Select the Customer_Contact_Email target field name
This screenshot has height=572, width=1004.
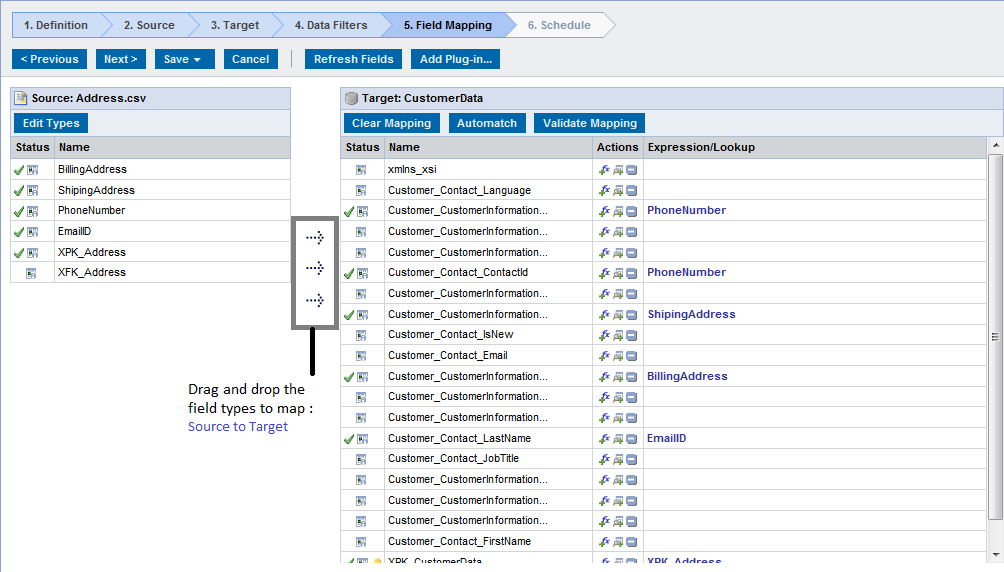[448, 355]
